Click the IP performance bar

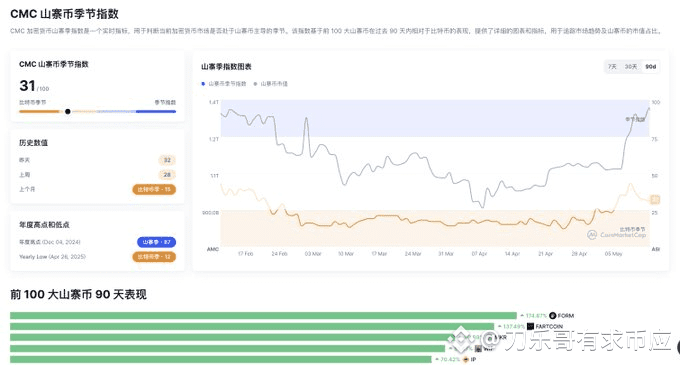click(221, 359)
